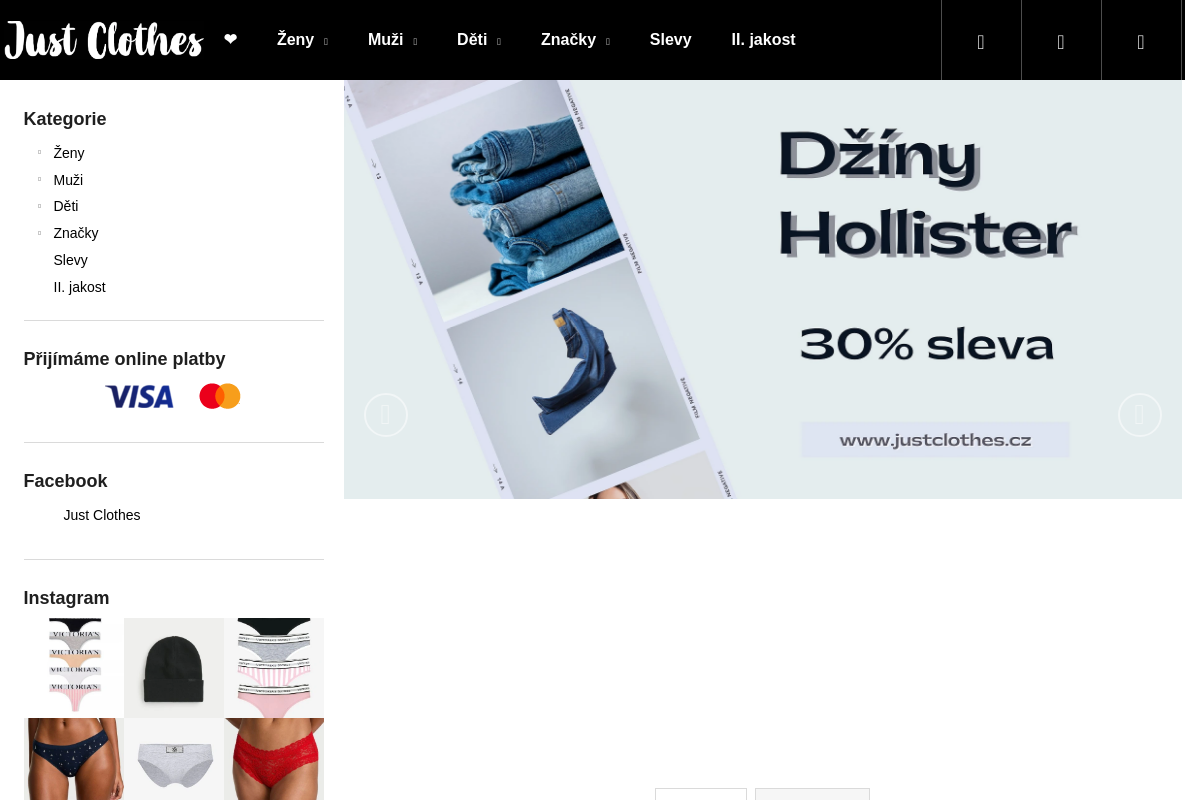Screen dimensions: 1200x800
Task: Open the Just Clothes Facebook link
Action: [x=102, y=515]
